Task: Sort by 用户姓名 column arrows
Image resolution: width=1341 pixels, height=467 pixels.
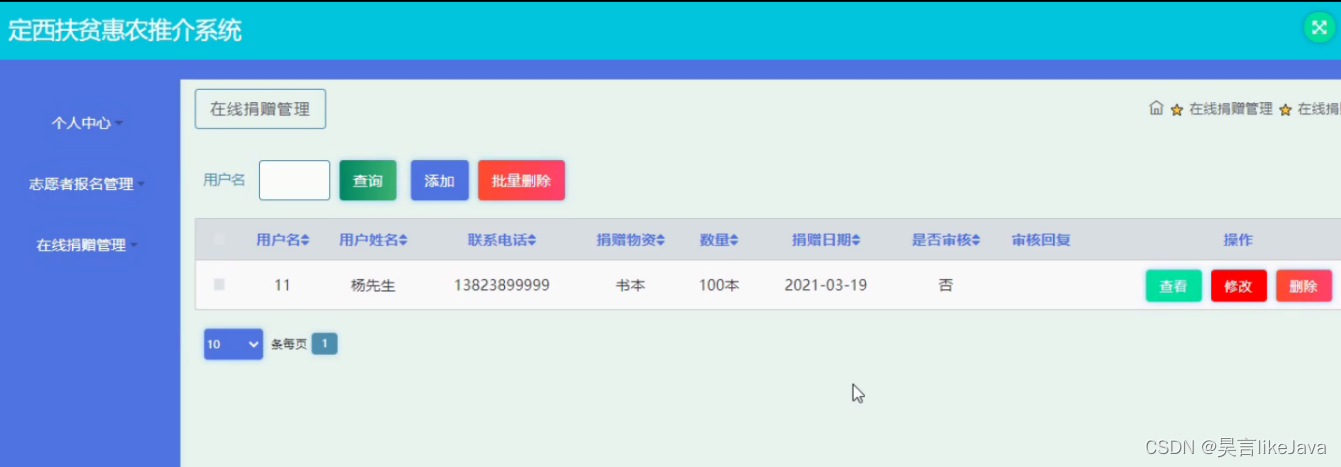Action: coord(403,240)
